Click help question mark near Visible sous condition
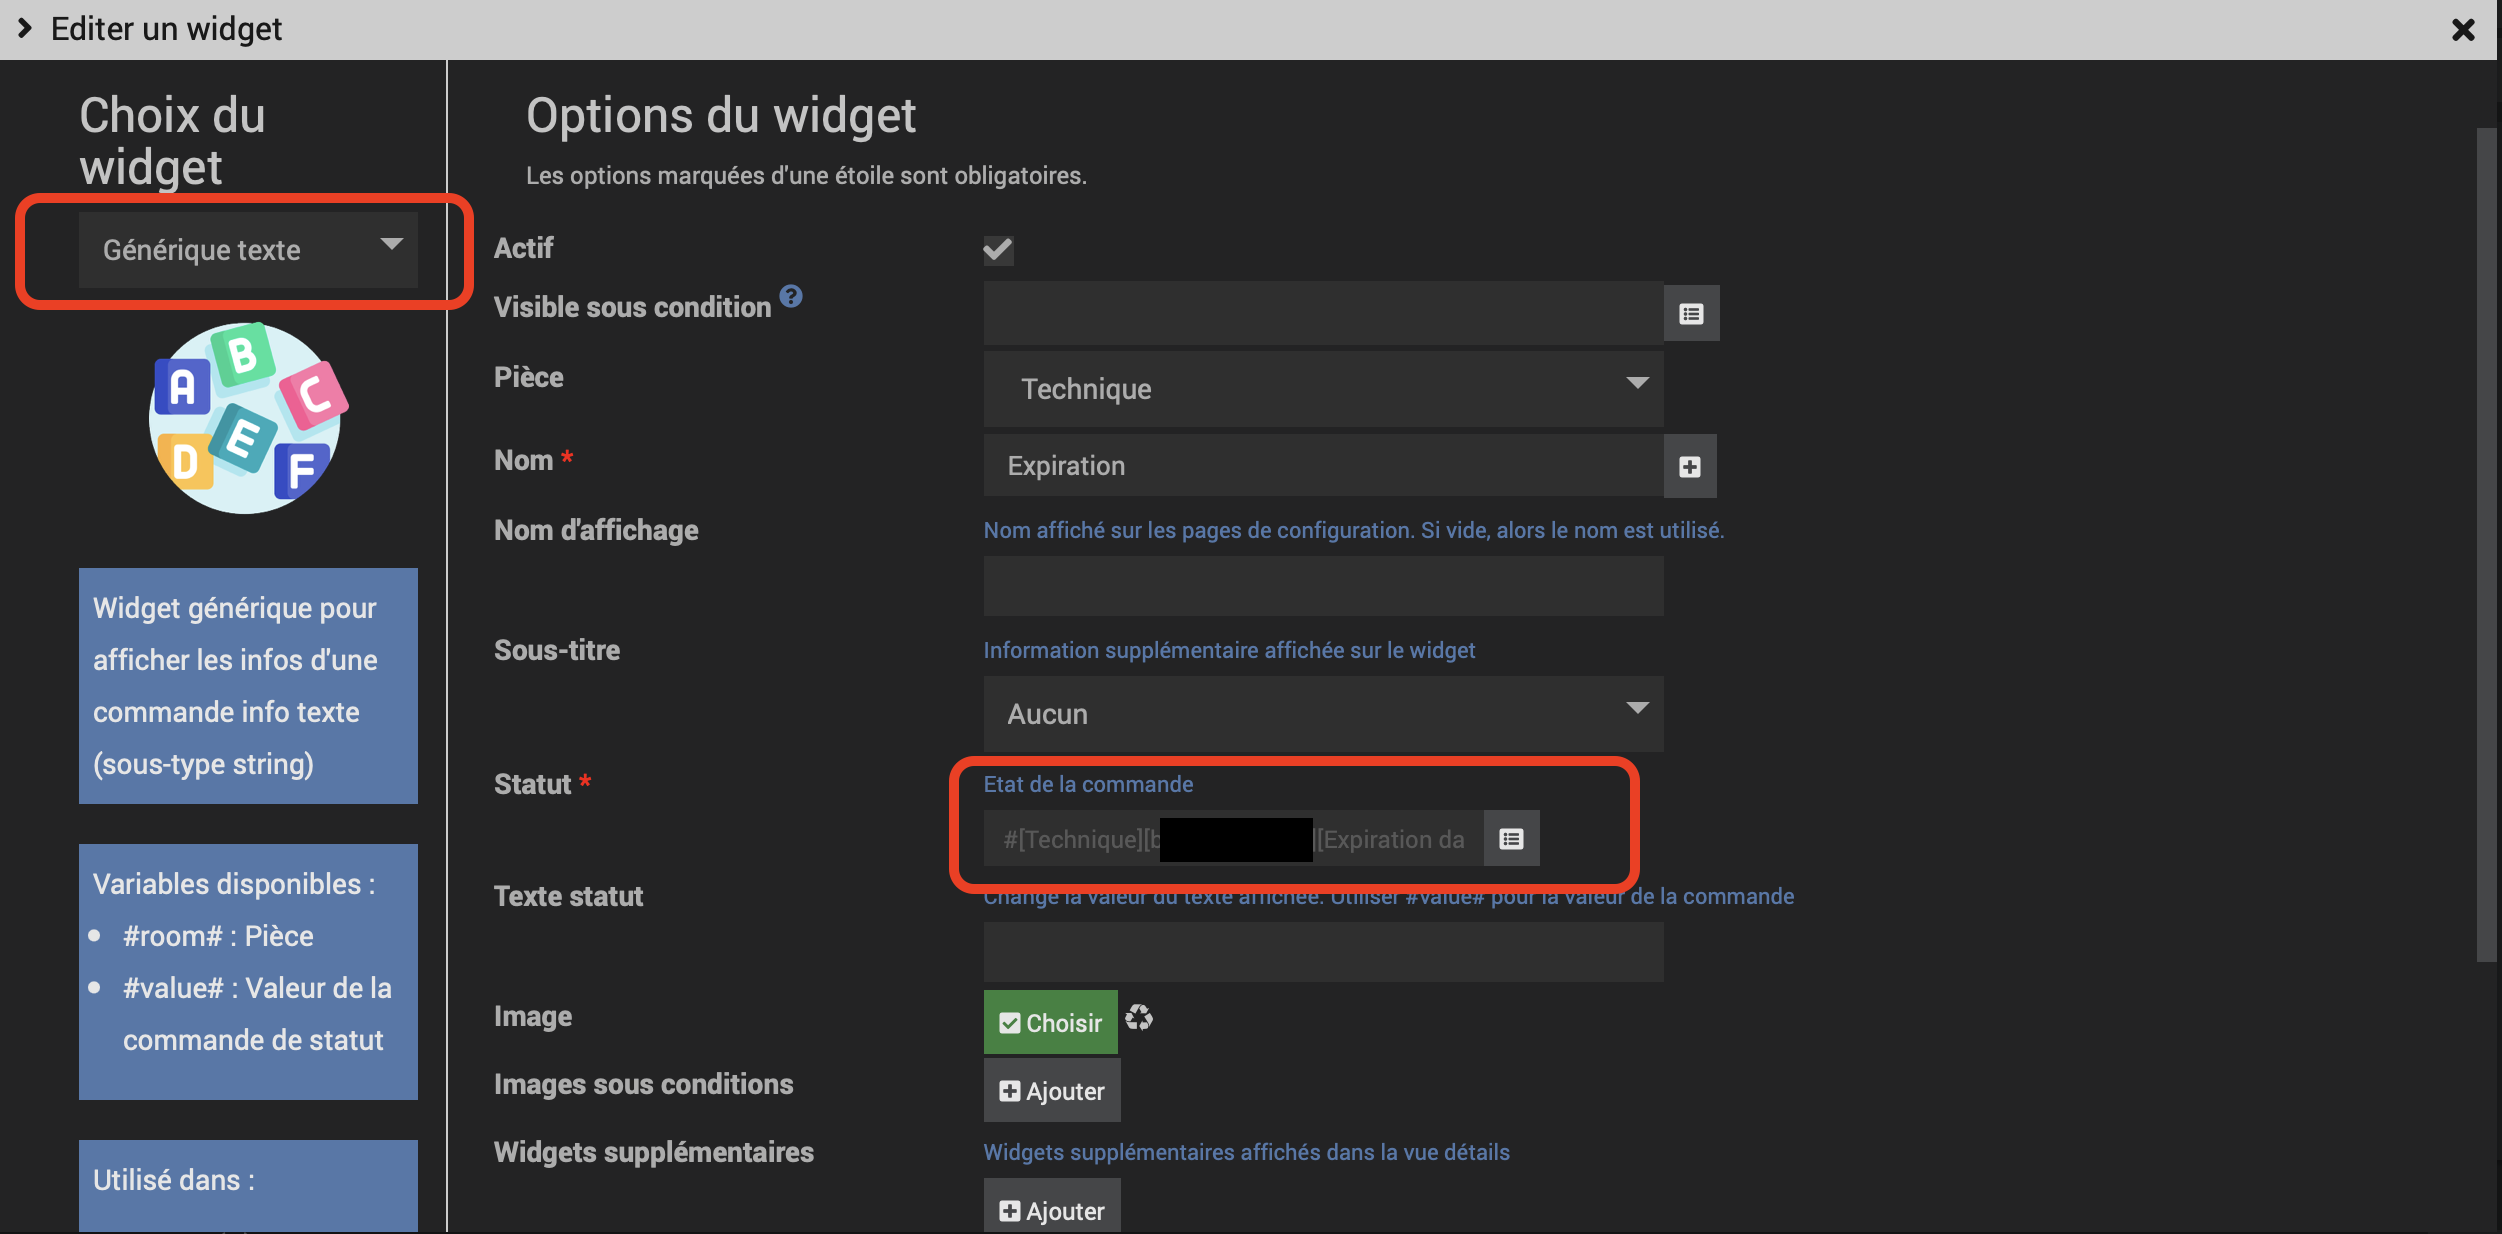The height and width of the screenshot is (1234, 2502). click(x=791, y=296)
